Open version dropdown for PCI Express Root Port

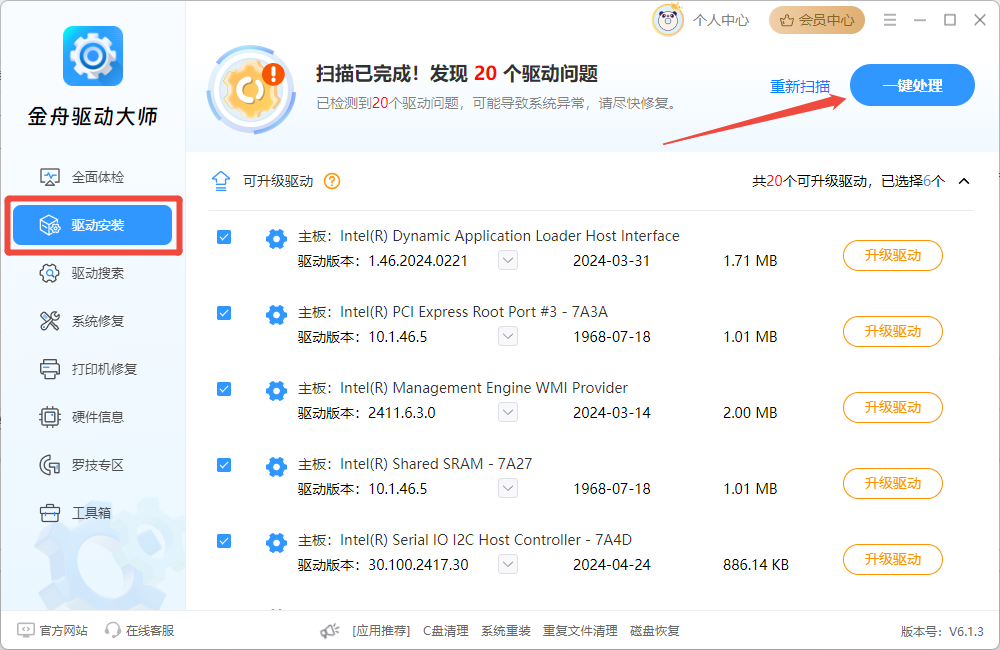click(x=508, y=336)
